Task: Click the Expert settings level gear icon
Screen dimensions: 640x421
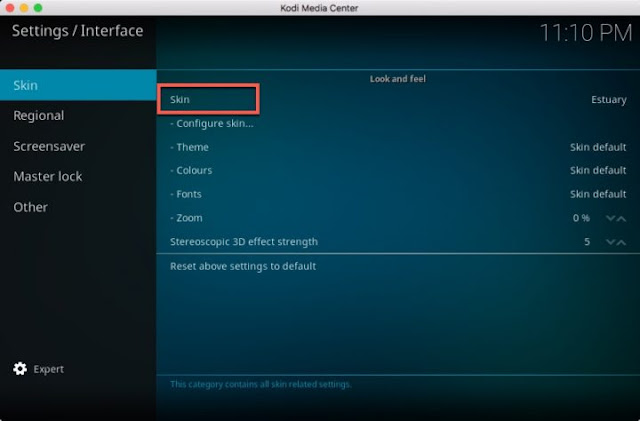Action: tap(20, 369)
